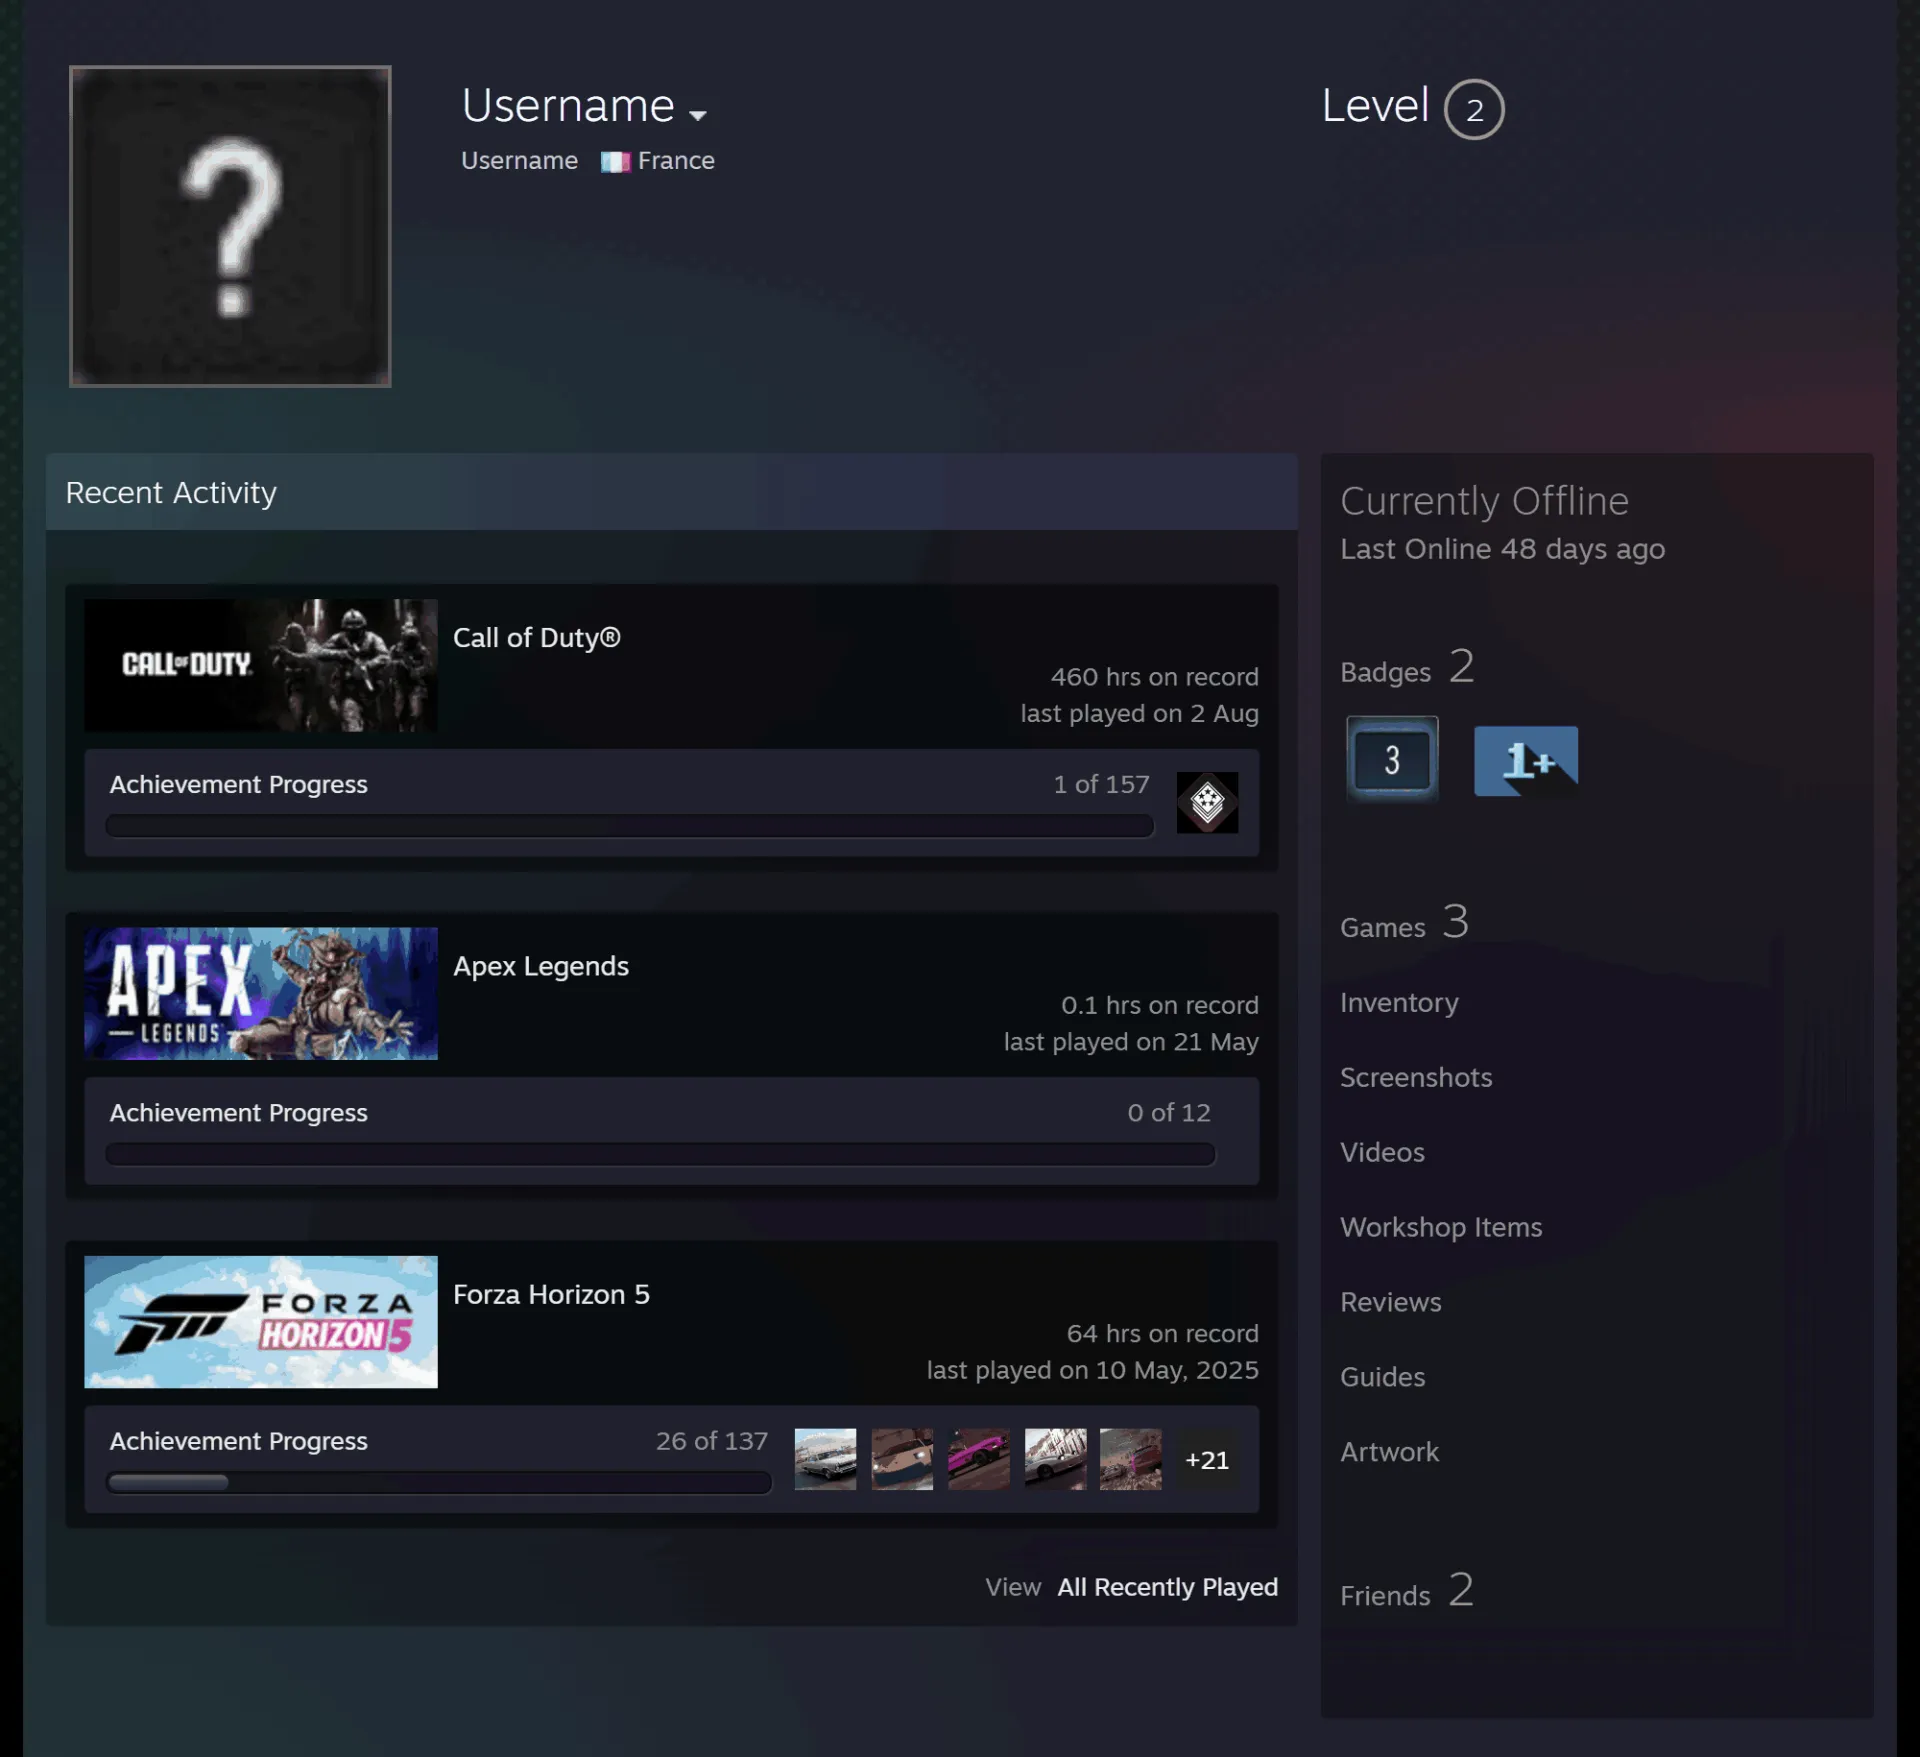This screenshot has width=1920, height=1757.
Task: Open the Videos link
Action: click(x=1382, y=1152)
